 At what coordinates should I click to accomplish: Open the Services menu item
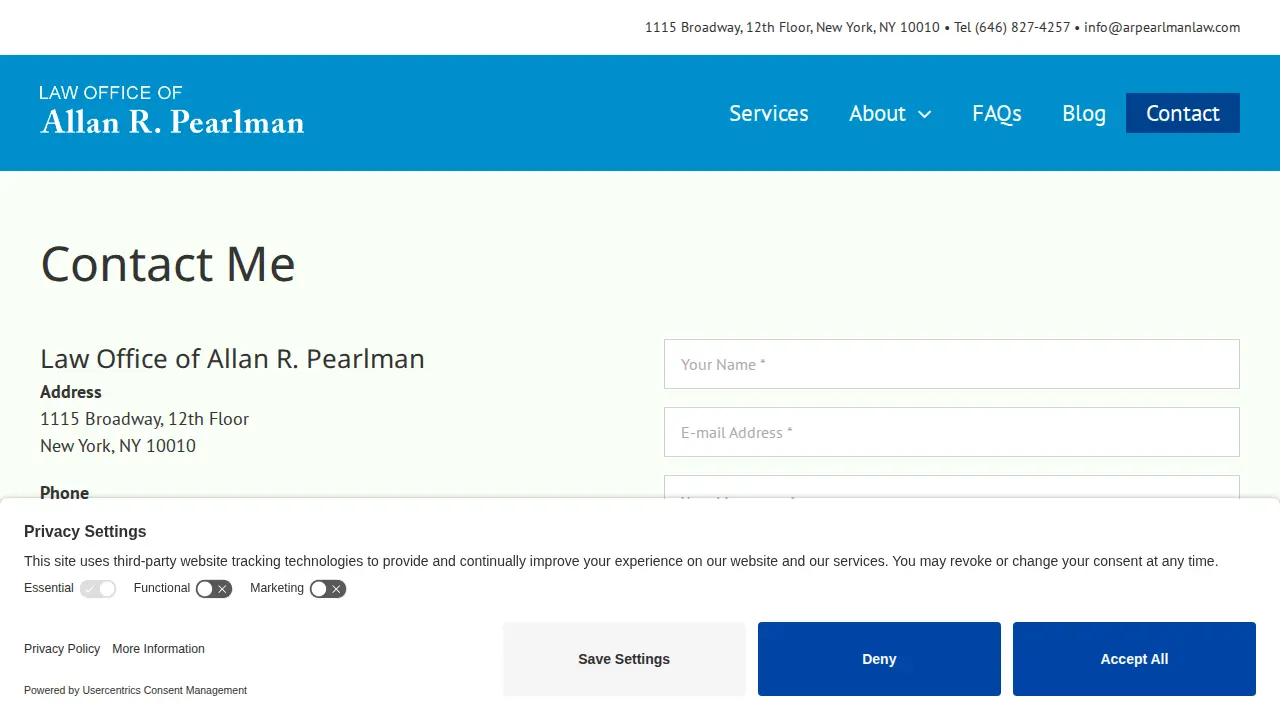[x=769, y=113]
